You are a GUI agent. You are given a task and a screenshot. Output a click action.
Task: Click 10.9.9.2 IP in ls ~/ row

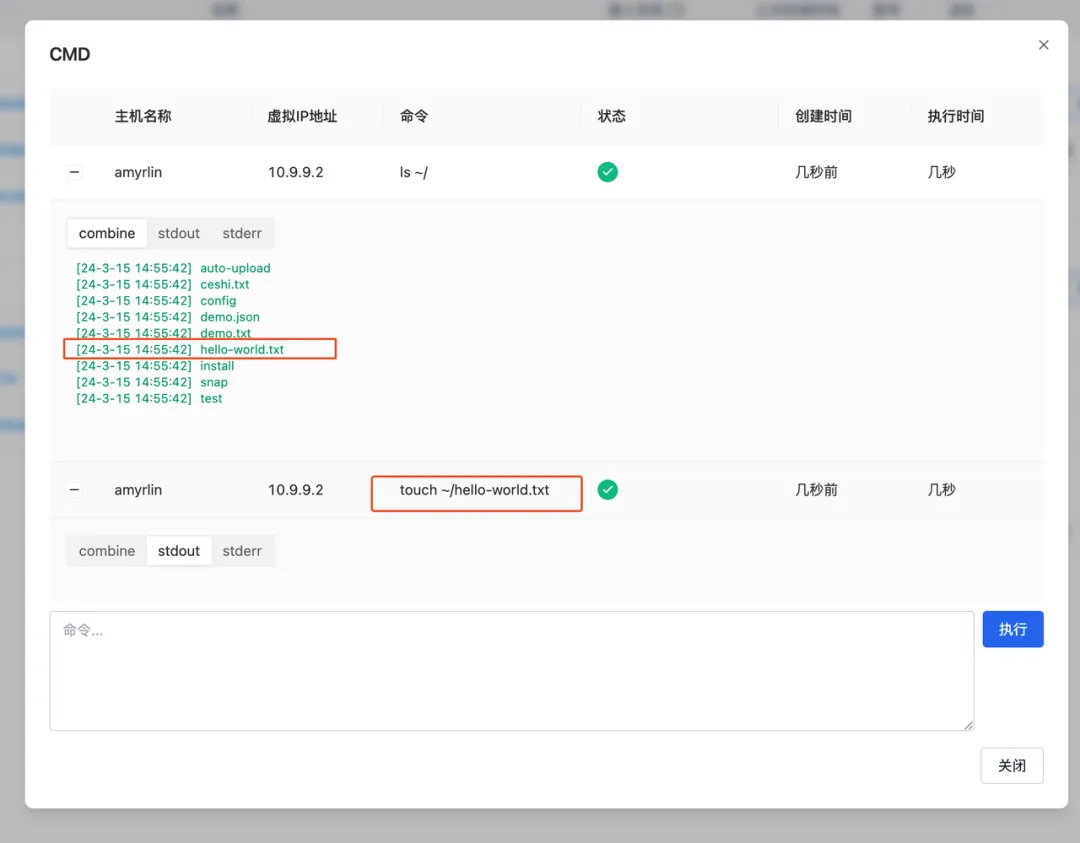coord(295,172)
